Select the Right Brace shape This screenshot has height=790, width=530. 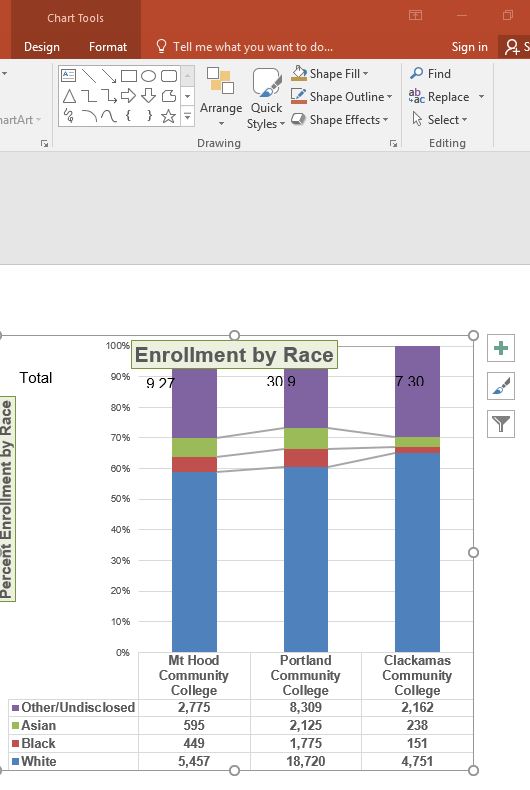coord(149,116)
